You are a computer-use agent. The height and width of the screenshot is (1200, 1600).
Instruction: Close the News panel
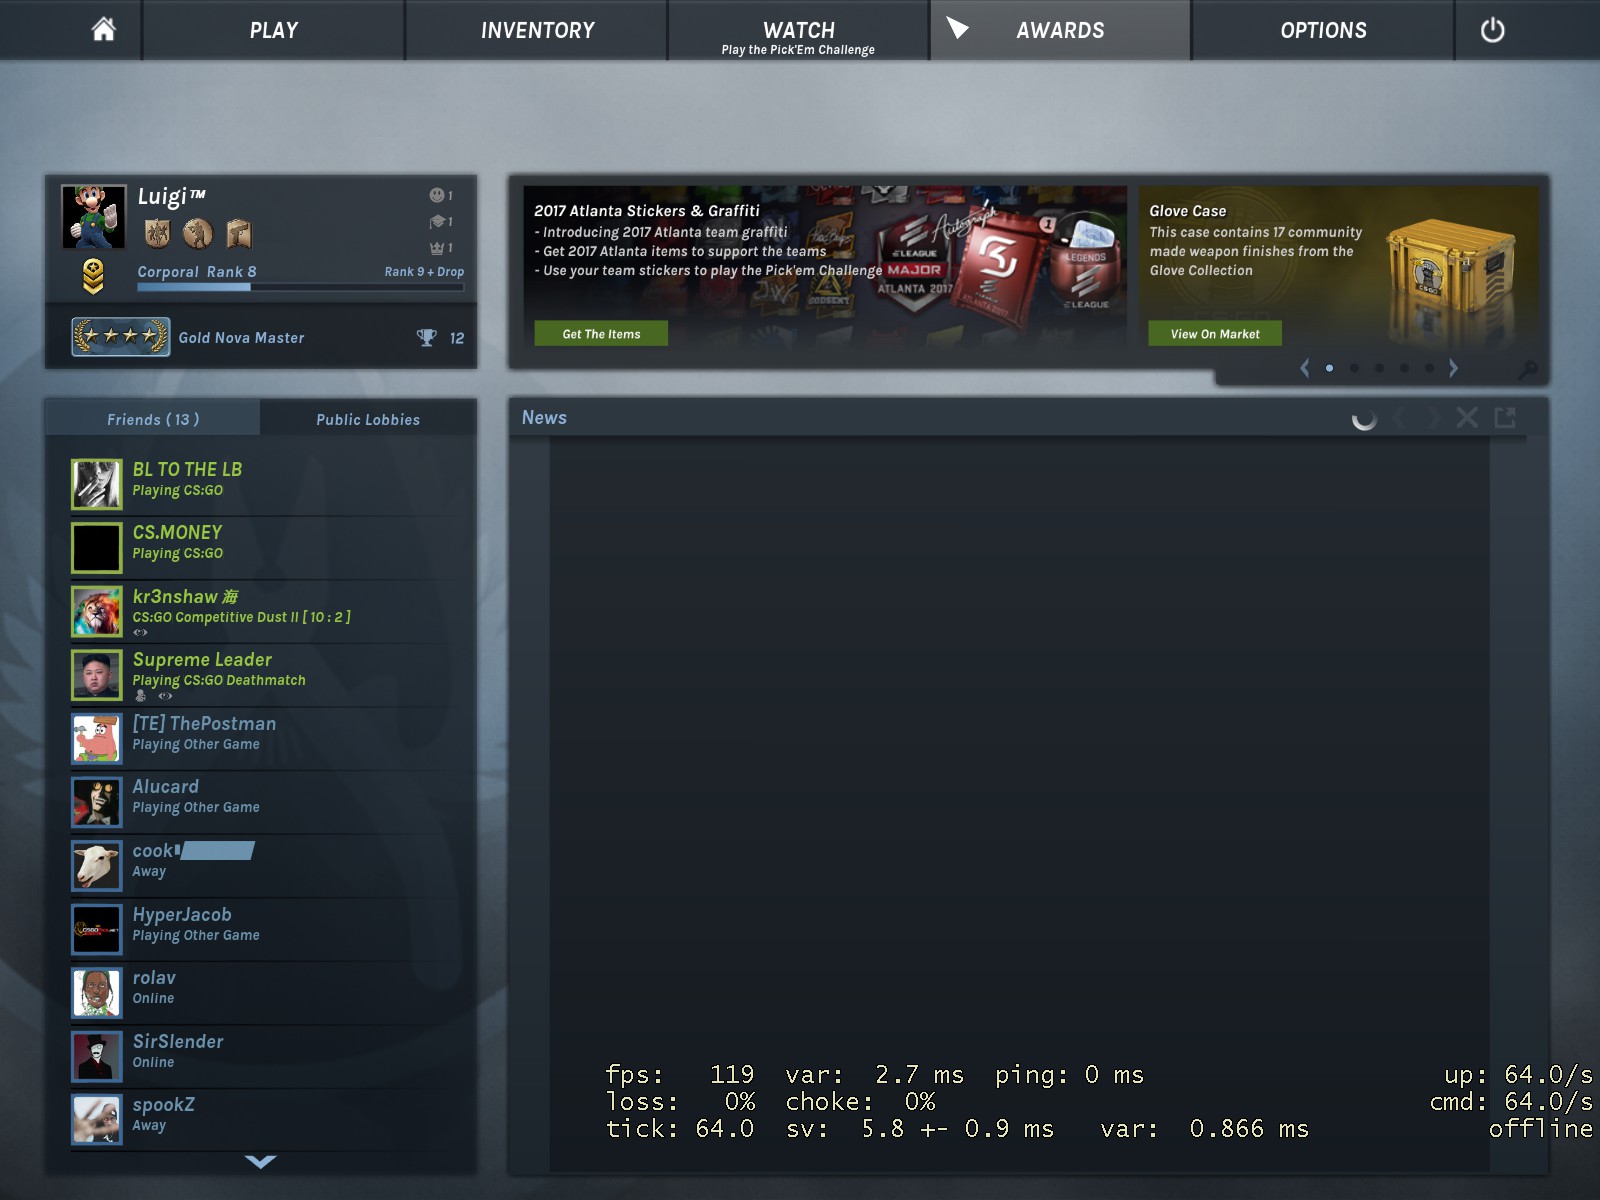[1467, 418]
